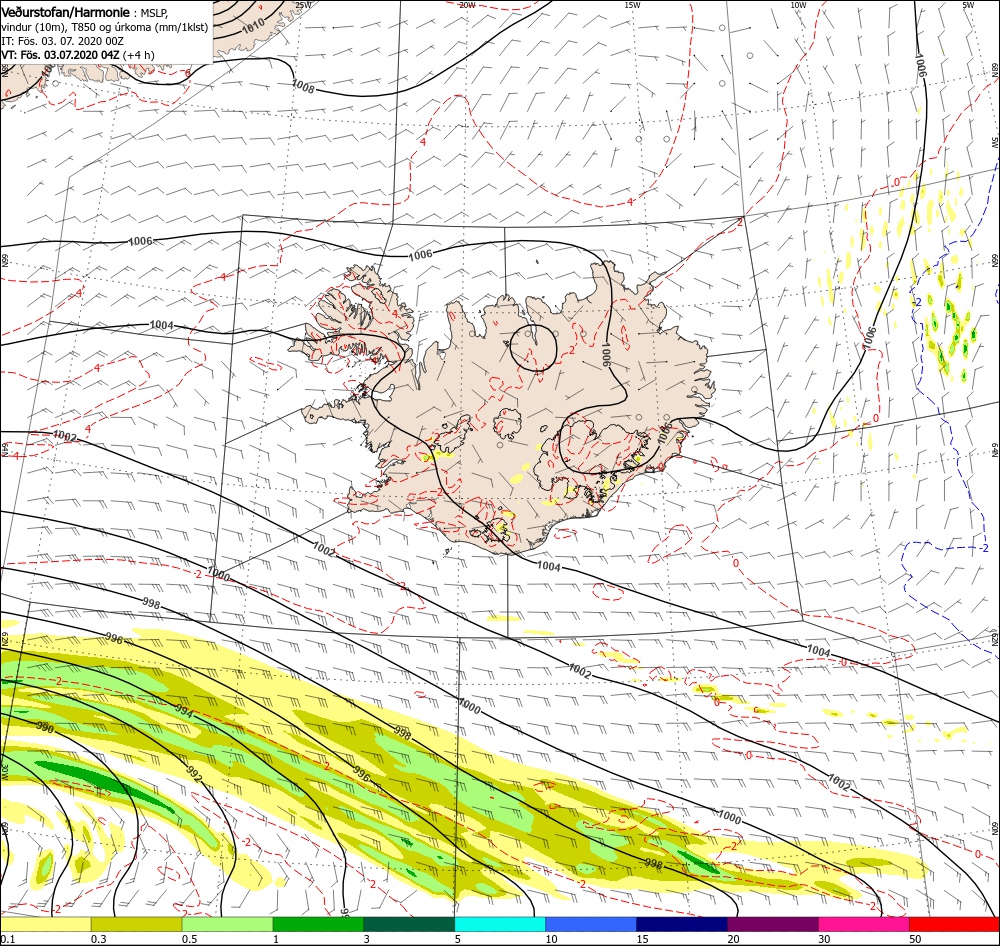Click the legend value '0.5'

(189, 939)
